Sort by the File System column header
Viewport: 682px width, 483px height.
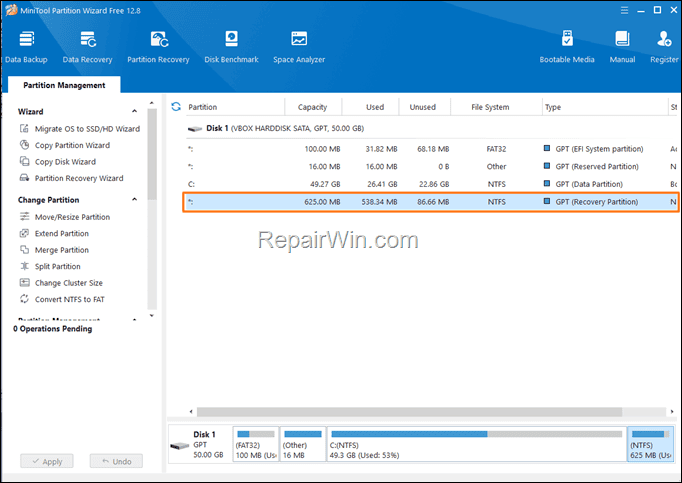pos(496,107)
